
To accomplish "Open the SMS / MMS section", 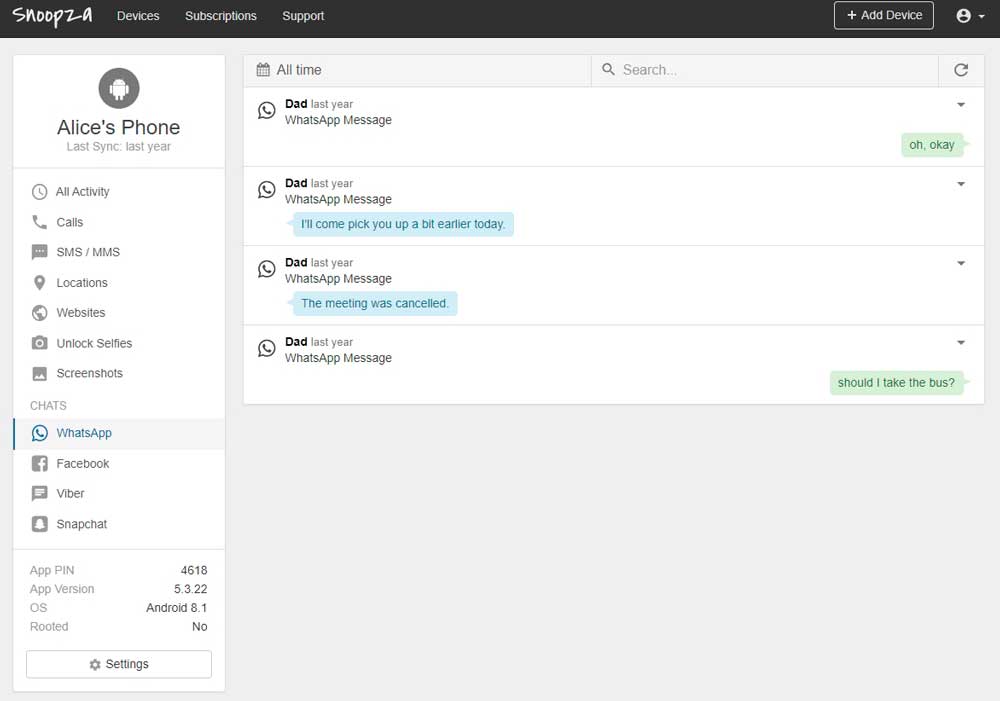I will (x=119, y=252).
